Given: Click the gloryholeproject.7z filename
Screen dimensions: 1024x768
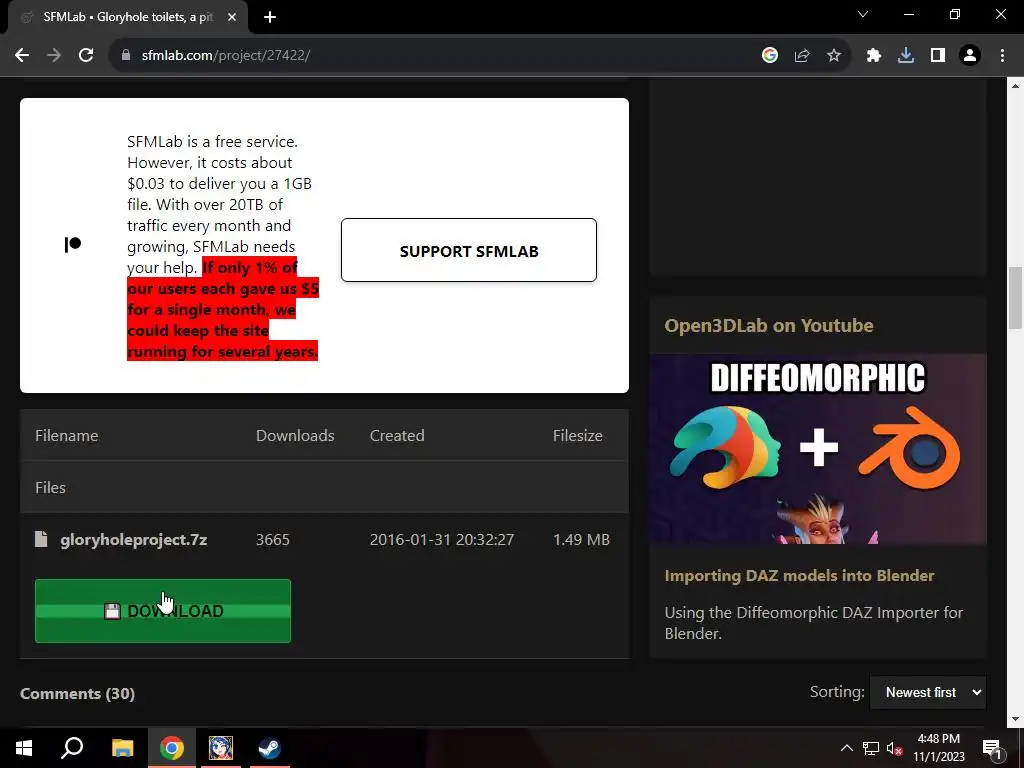Looking at the screenshot, I should 134,539.
